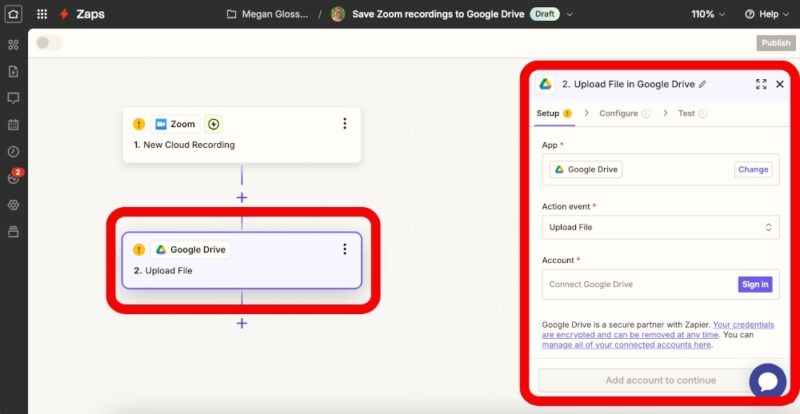Click the Zaps lightning bolt logo
Image resolution: width=800 pixels, height=414 pixels.
click(64, 14)
